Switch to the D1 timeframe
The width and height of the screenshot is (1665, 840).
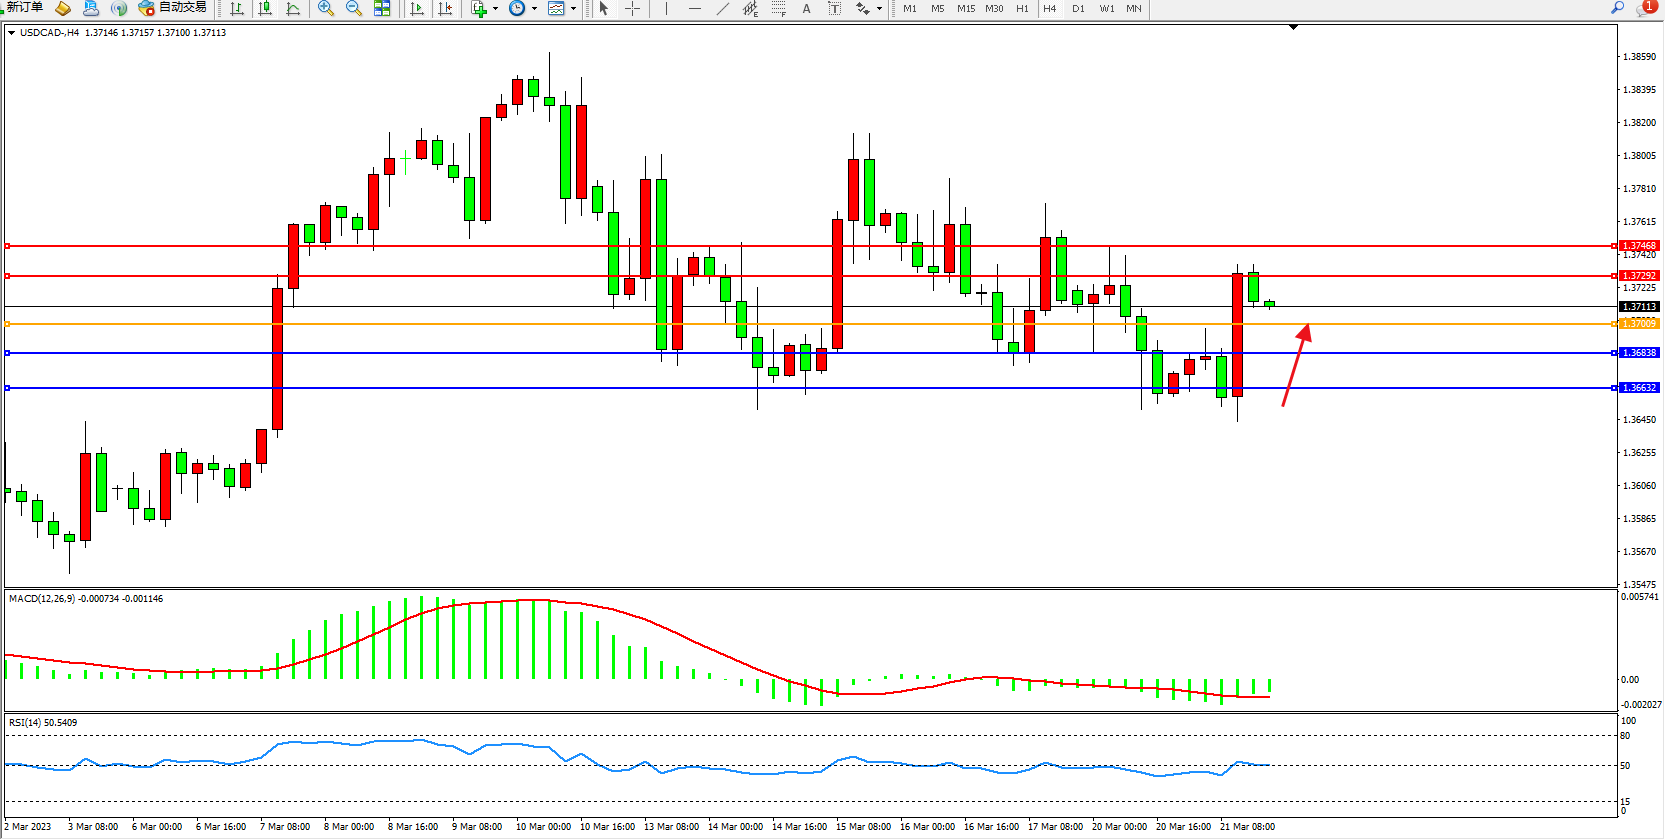[x=1078, y=8]
